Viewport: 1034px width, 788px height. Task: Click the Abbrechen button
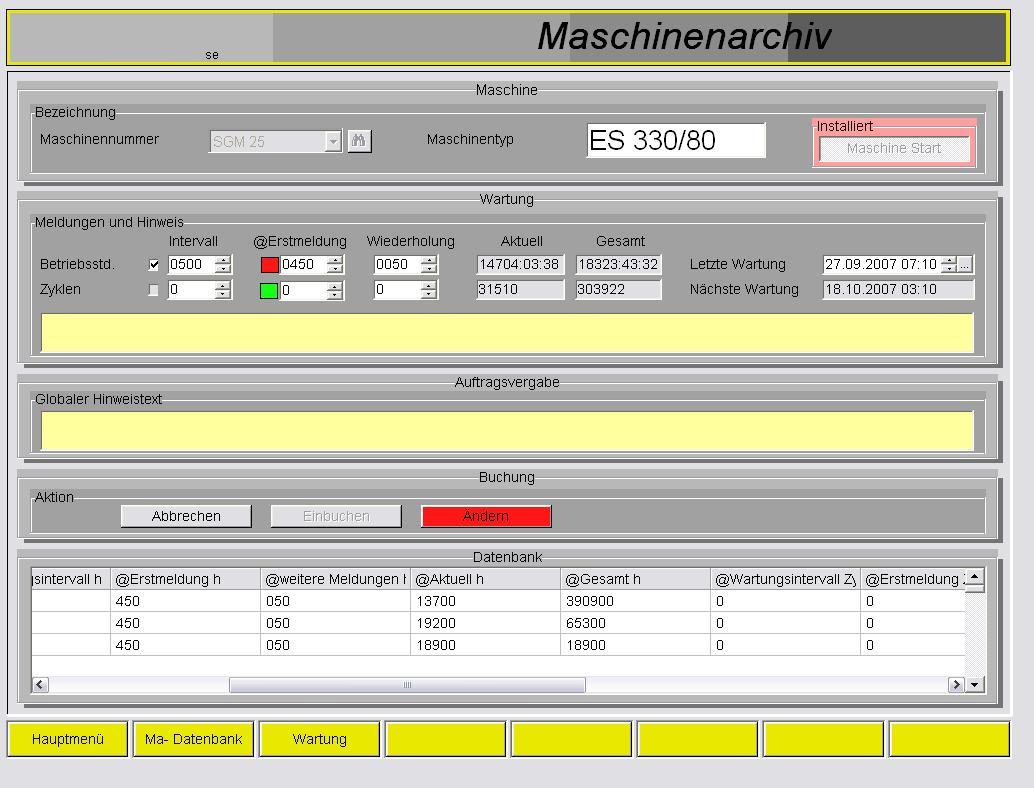(x=186, y=516)
